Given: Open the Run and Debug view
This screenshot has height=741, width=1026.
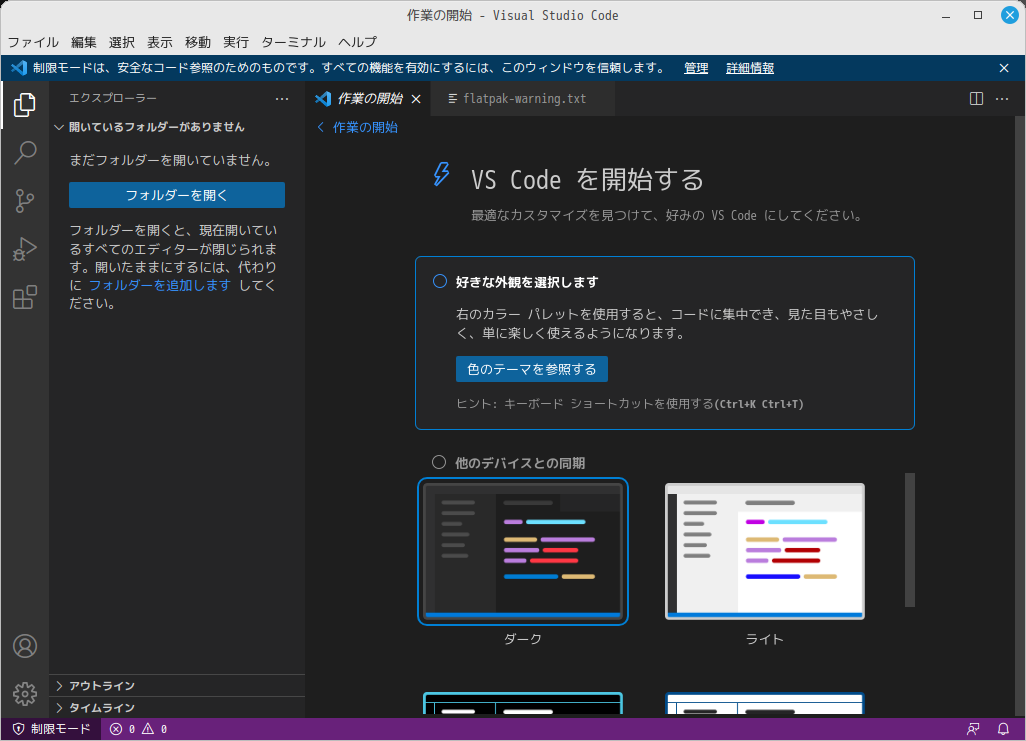Looking at the screenshot, I should (25, 249).
